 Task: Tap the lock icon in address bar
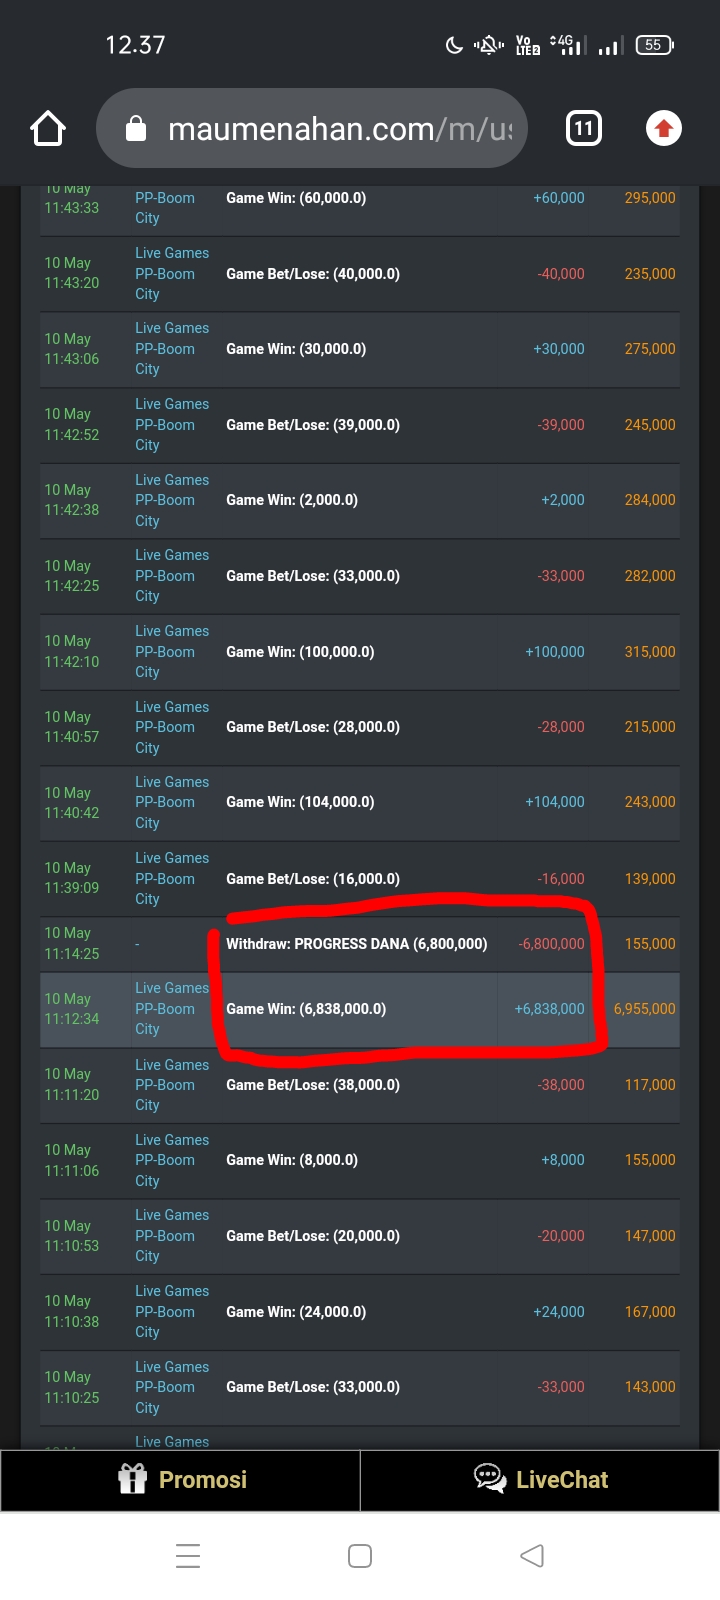pyautogui.click(x=136, y=129)
